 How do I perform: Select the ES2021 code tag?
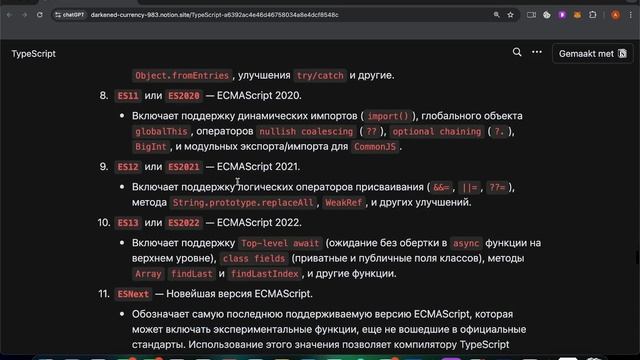click(x=184, y=167)
